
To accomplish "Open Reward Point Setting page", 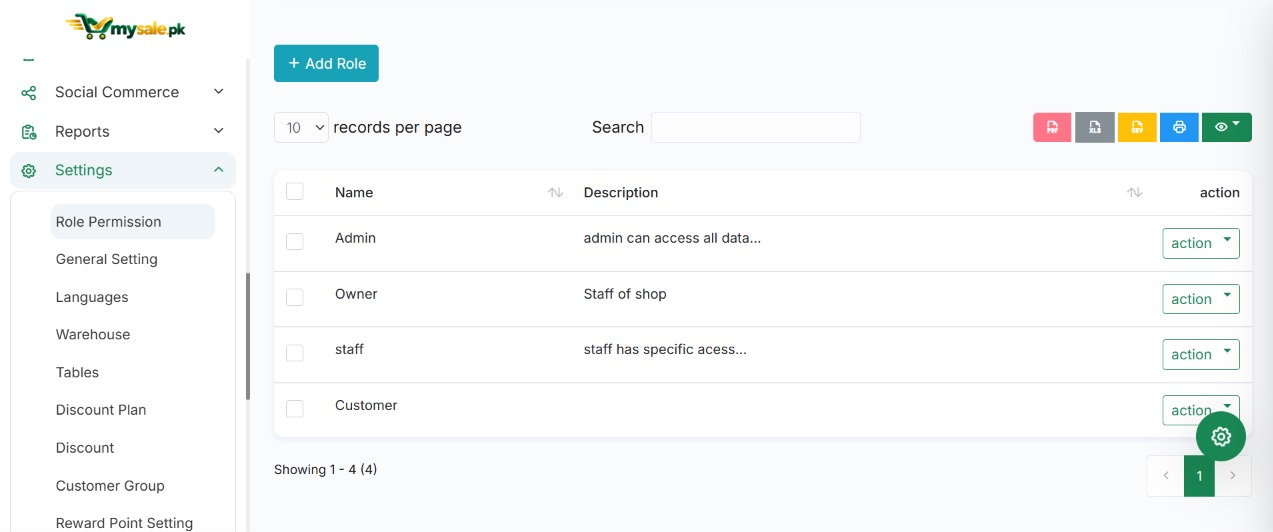I will pyautogui.click(x=124, y=523).
